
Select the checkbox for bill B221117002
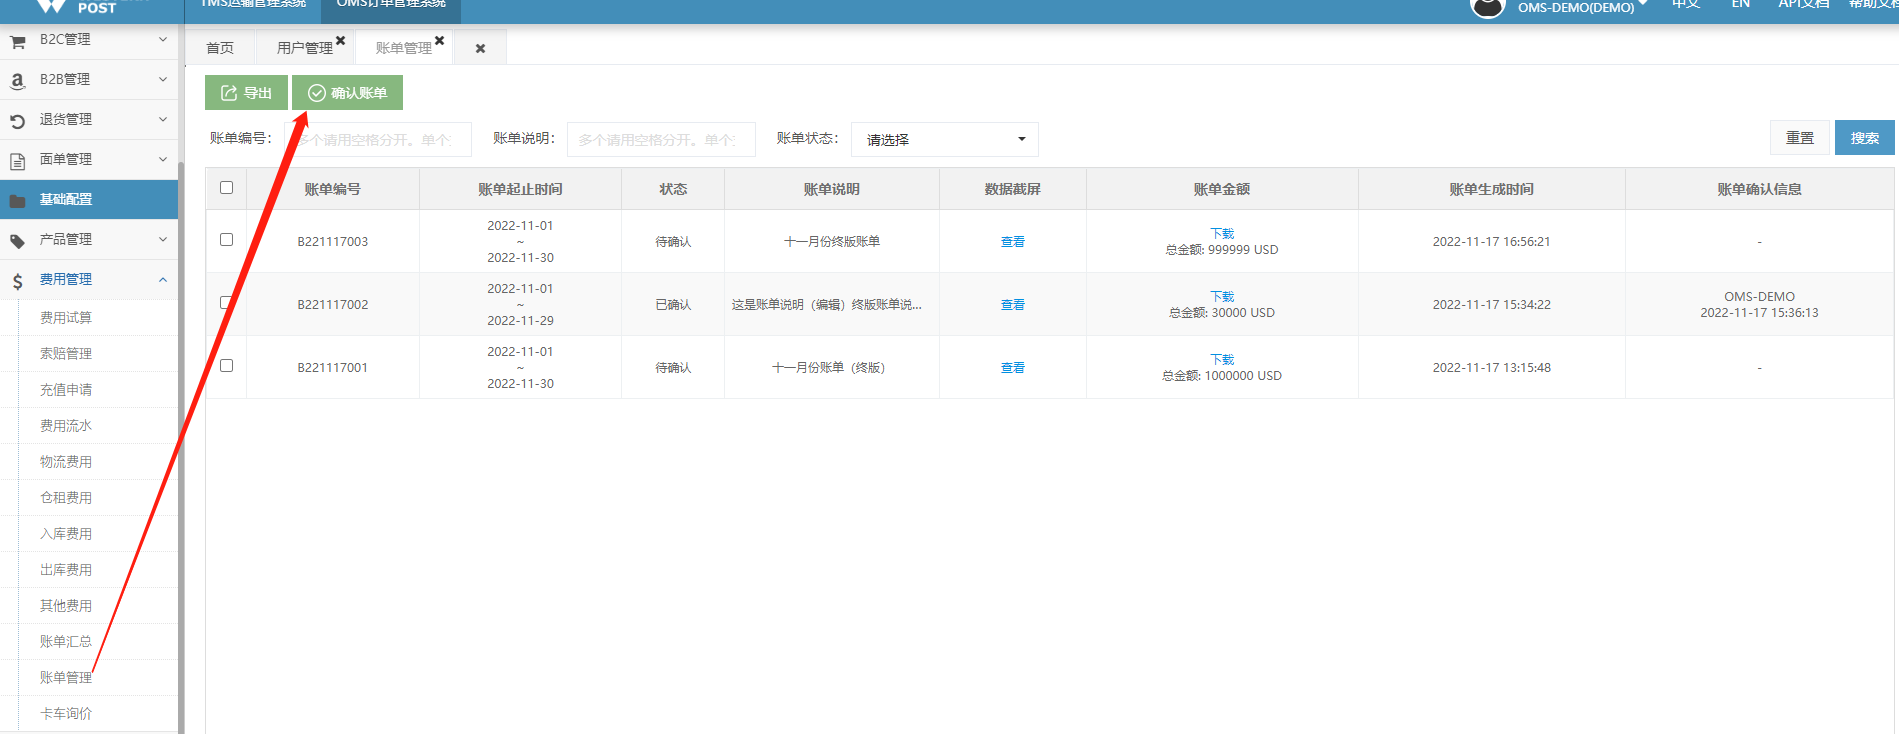(226, 302)
